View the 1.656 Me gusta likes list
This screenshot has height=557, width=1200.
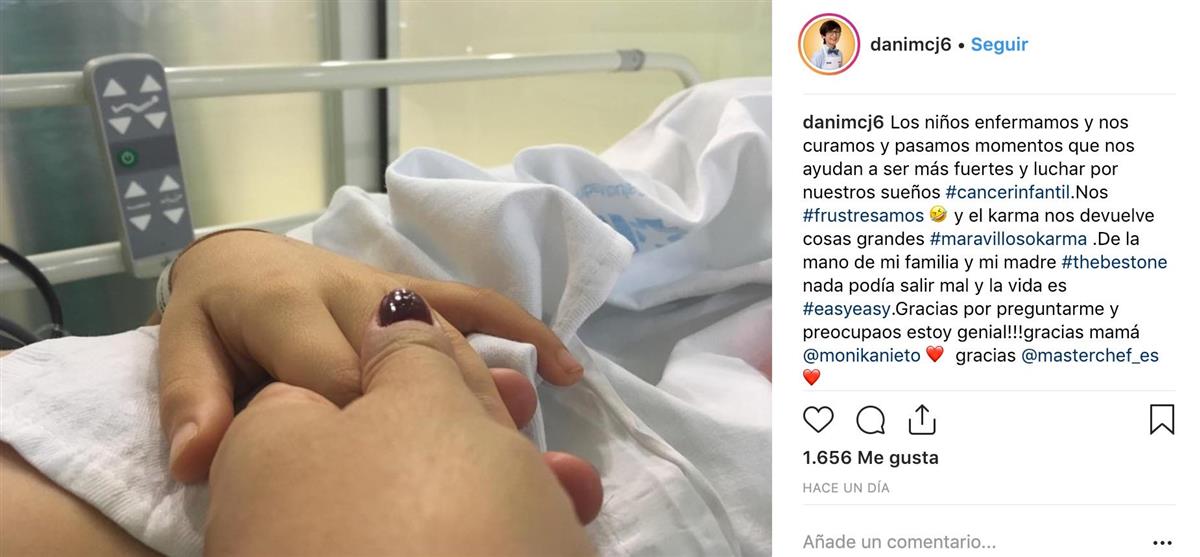coord(871,458)
